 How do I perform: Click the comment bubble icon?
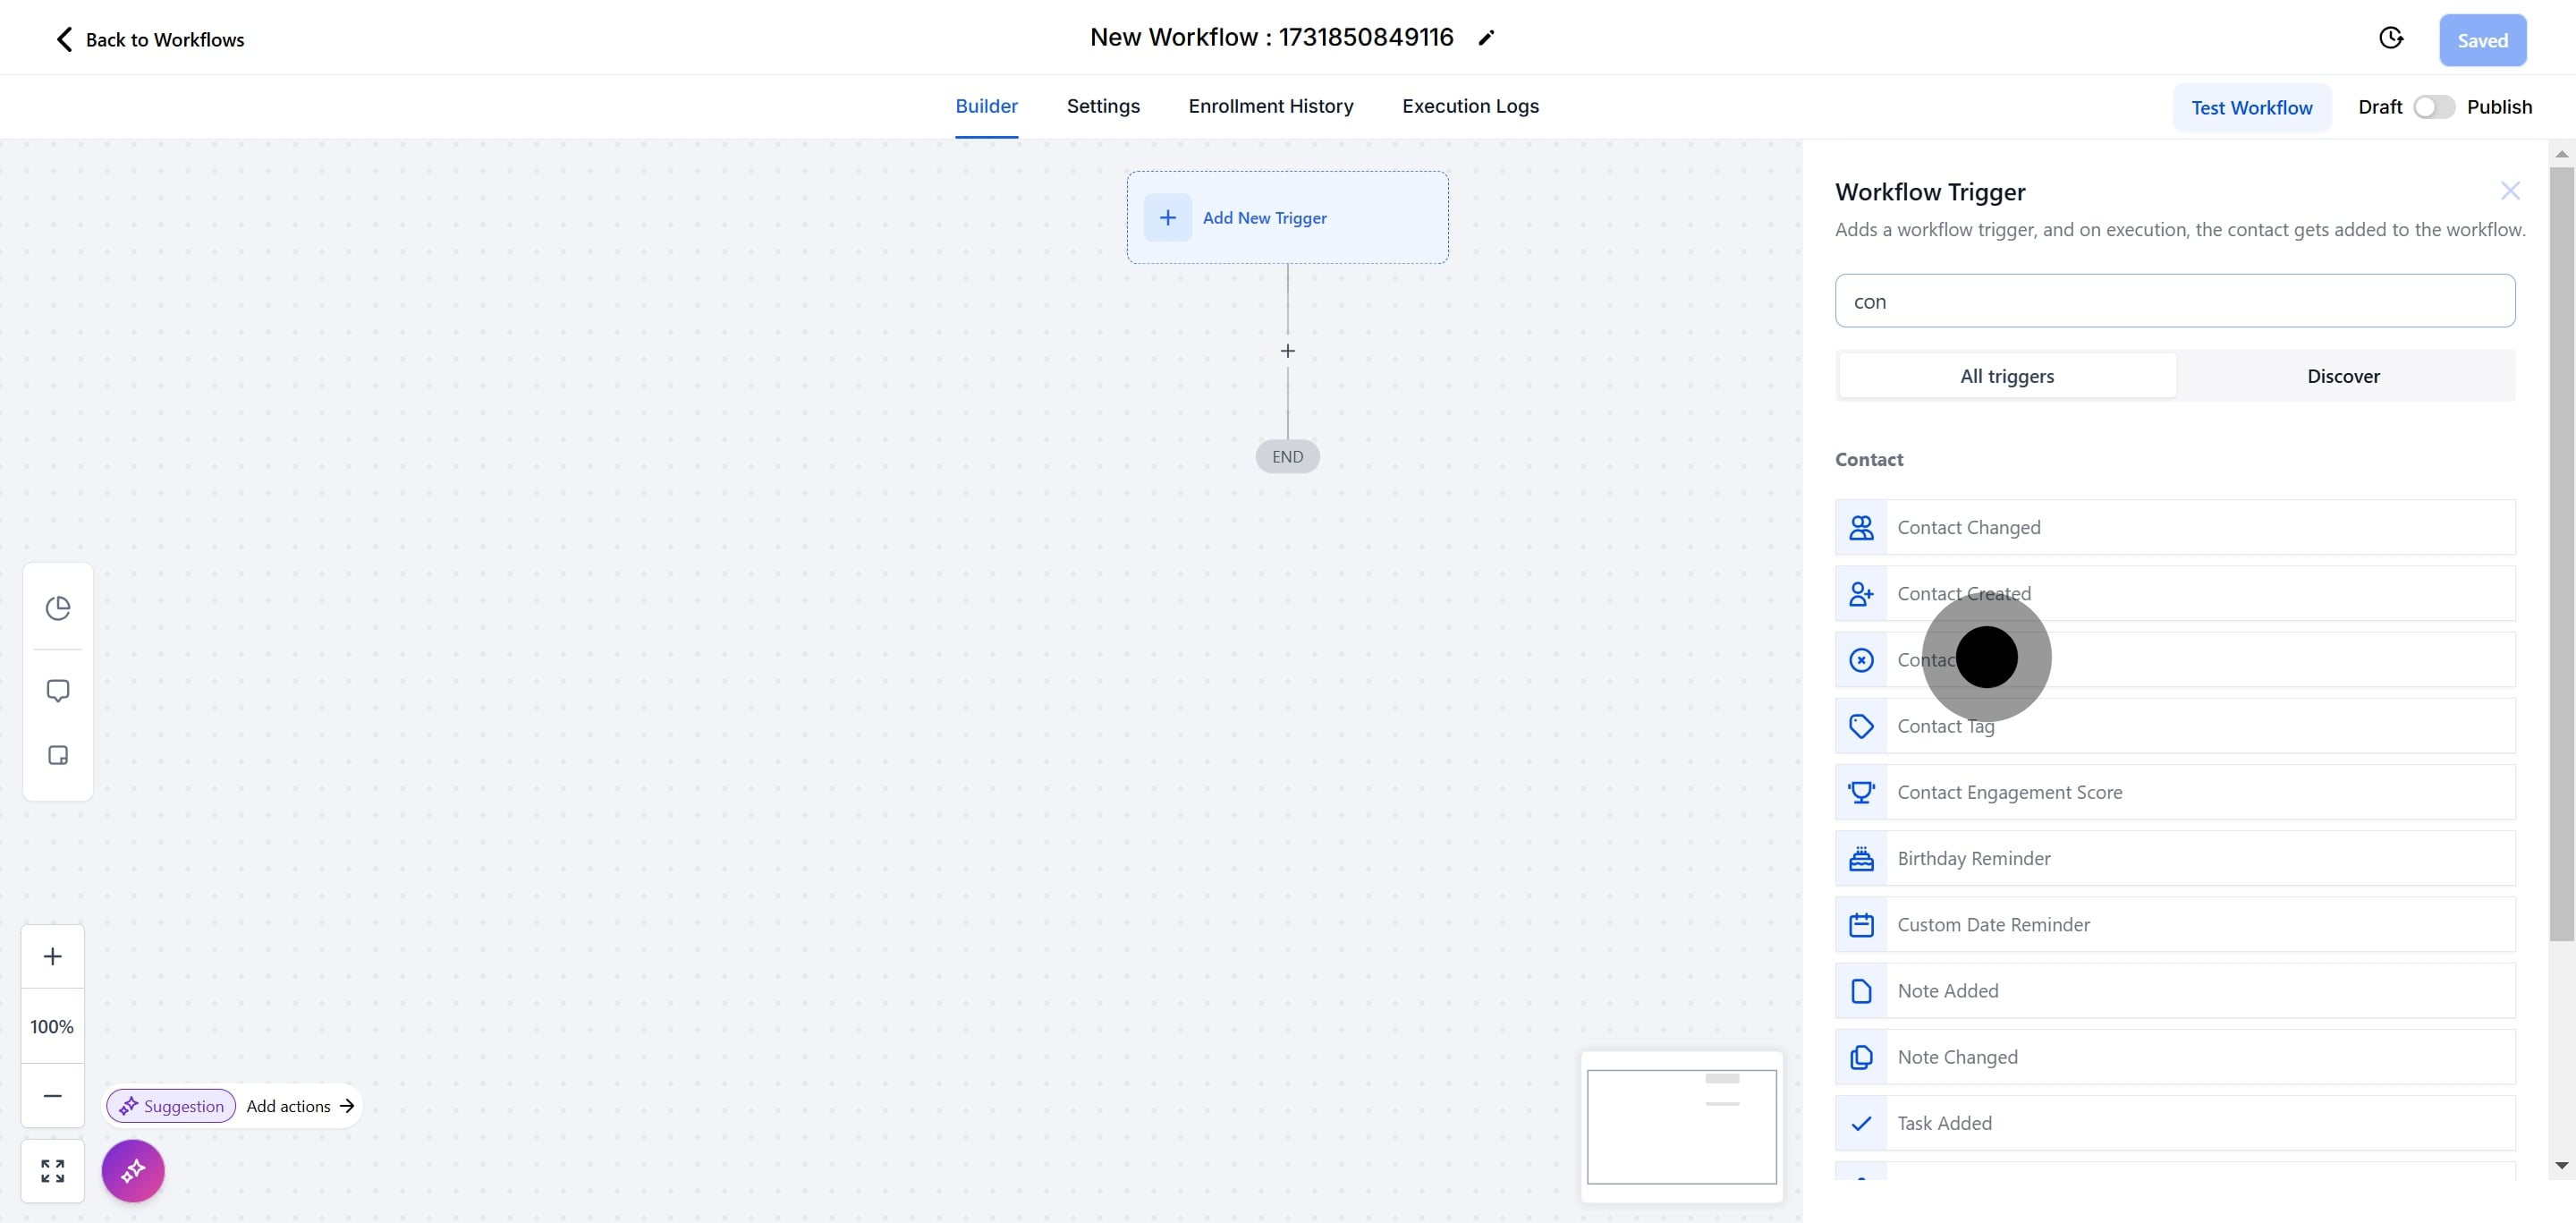pyautogui.click(x=58, y=691)
